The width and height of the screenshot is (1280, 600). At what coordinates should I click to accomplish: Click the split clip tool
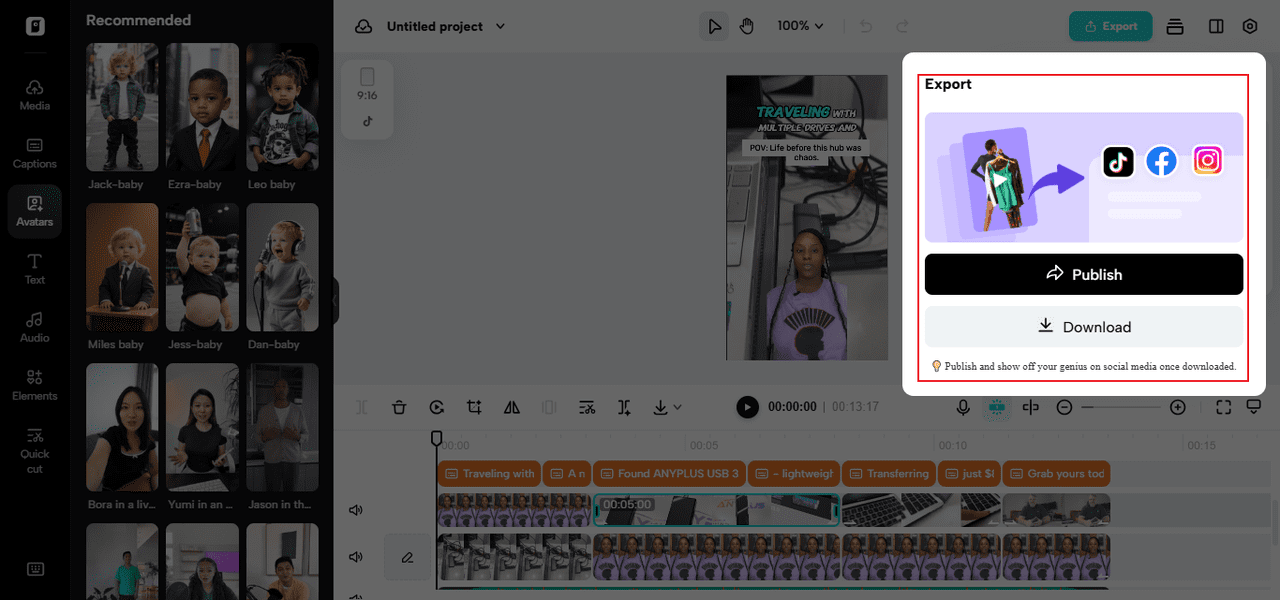click(x=361, y=407)
